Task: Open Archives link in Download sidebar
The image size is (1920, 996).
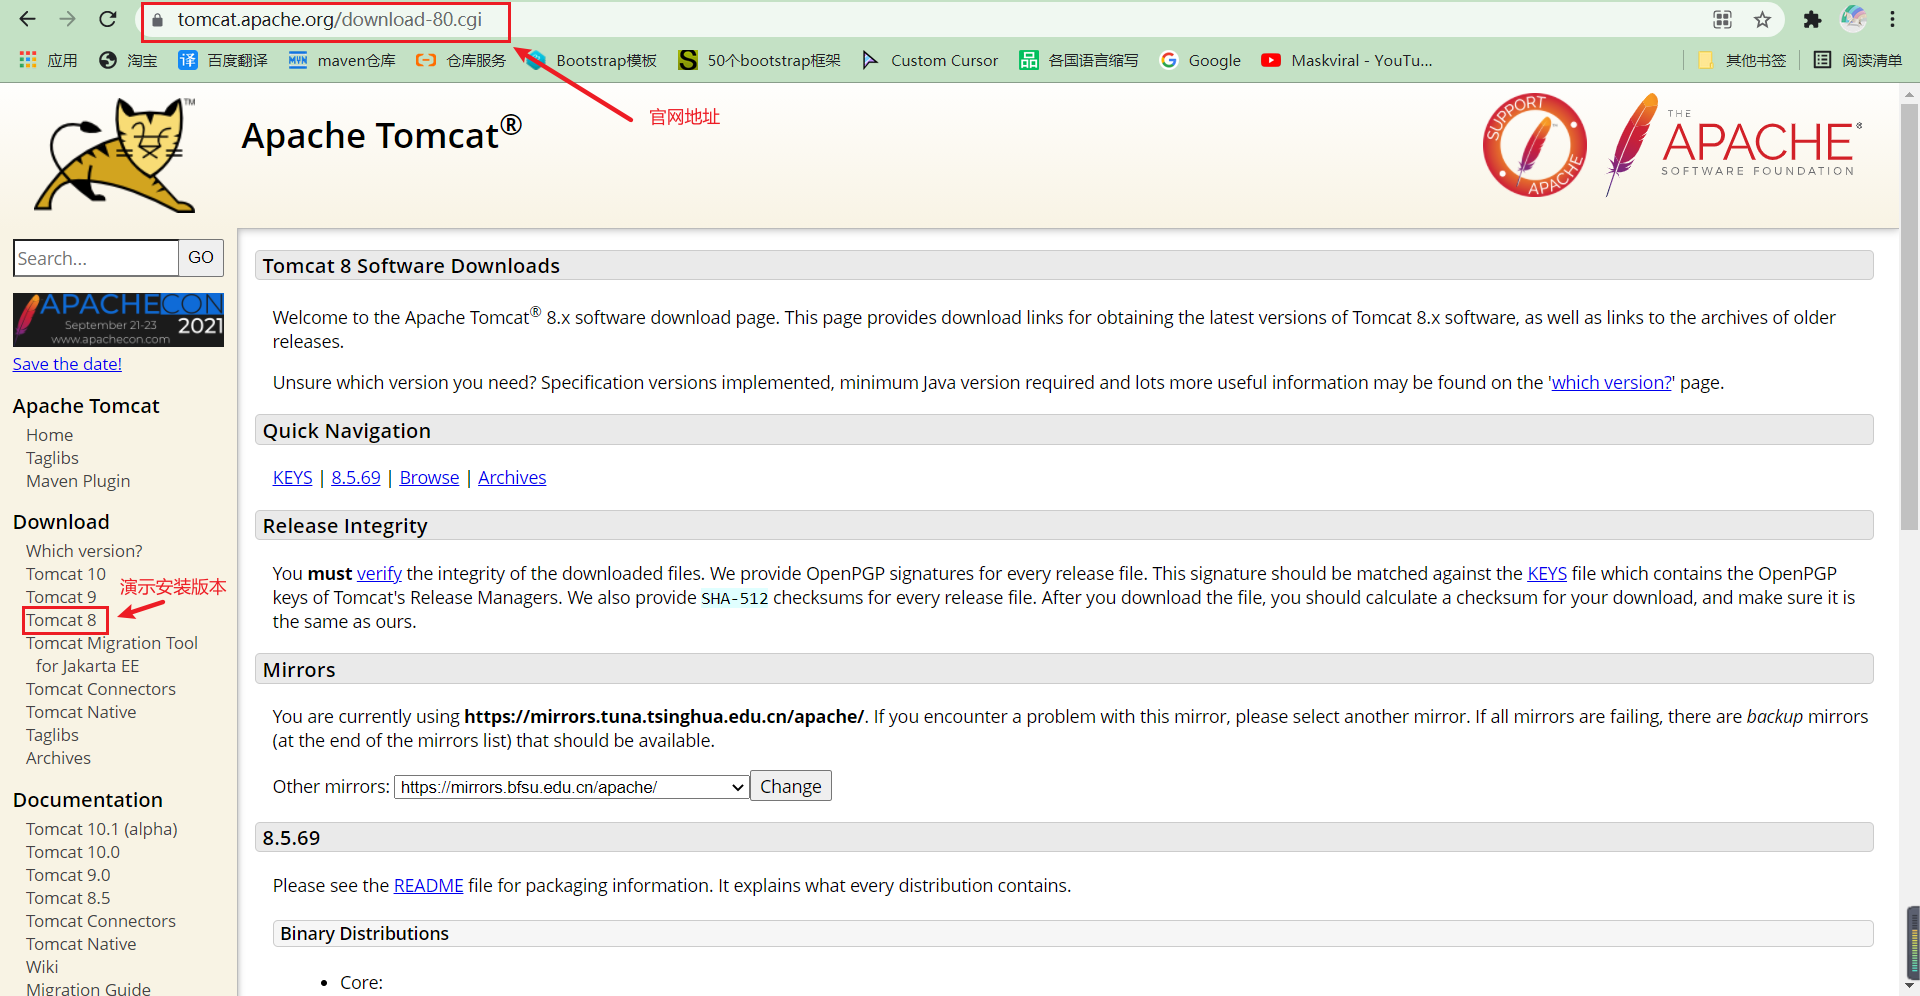Action: click(58, 758)
